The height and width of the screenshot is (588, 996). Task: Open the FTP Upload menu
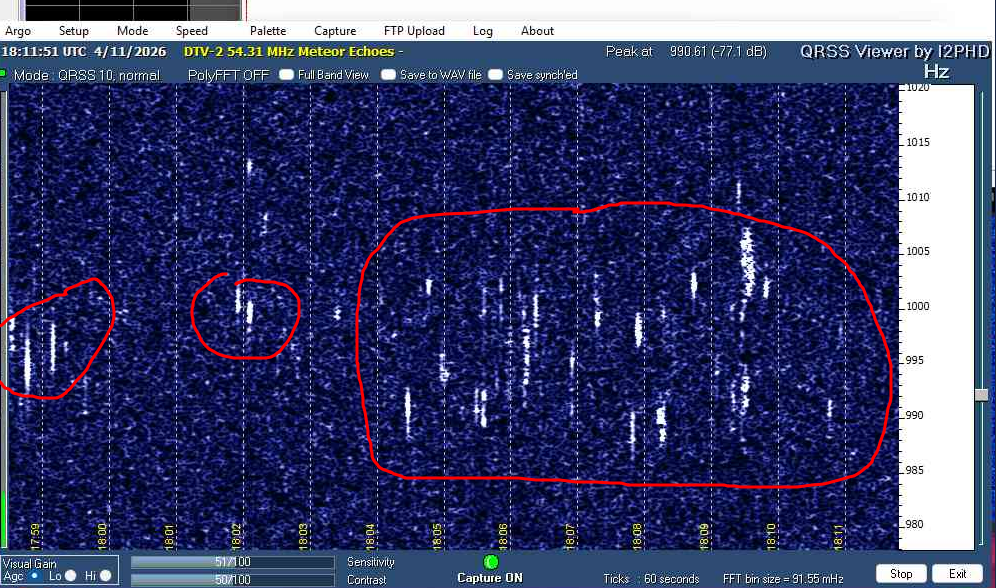pyautogui.click(x=414, y=31)
